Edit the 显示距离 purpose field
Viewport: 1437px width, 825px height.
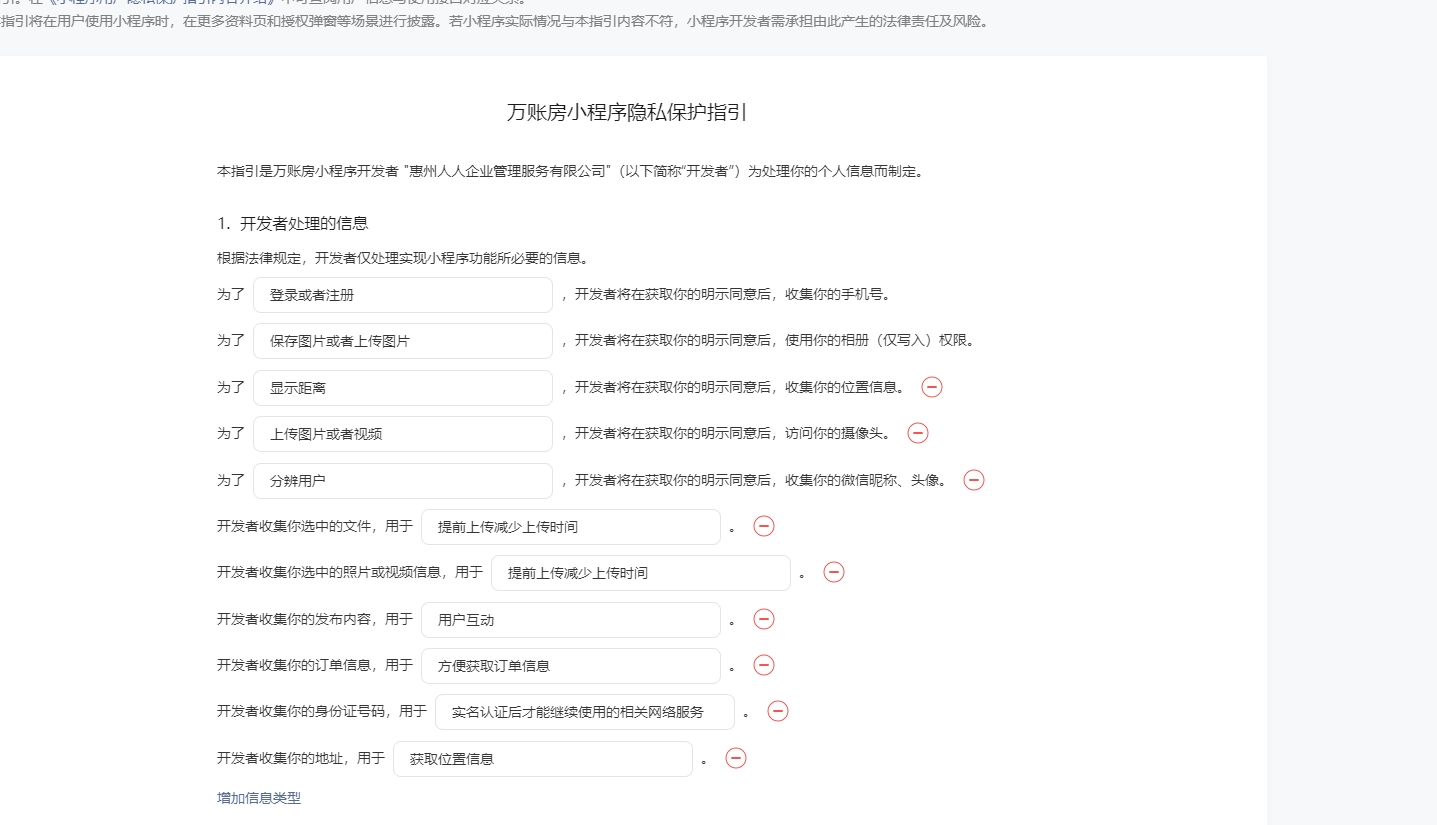click(x=403, y=387)
